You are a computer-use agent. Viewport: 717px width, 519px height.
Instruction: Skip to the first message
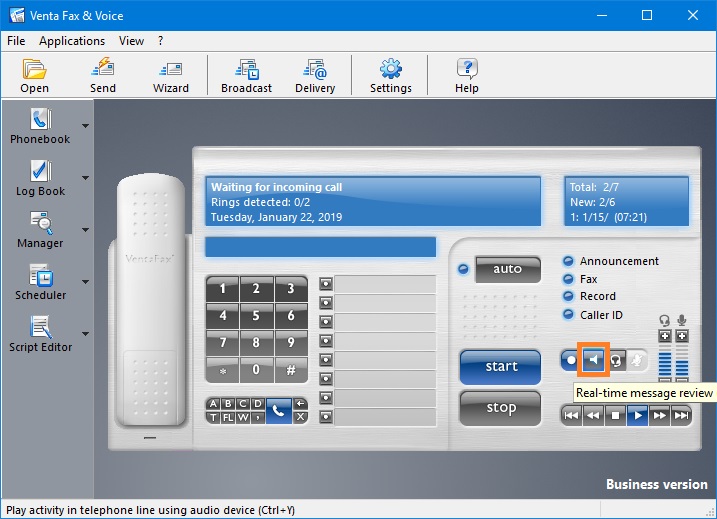[x=571, y=415]
